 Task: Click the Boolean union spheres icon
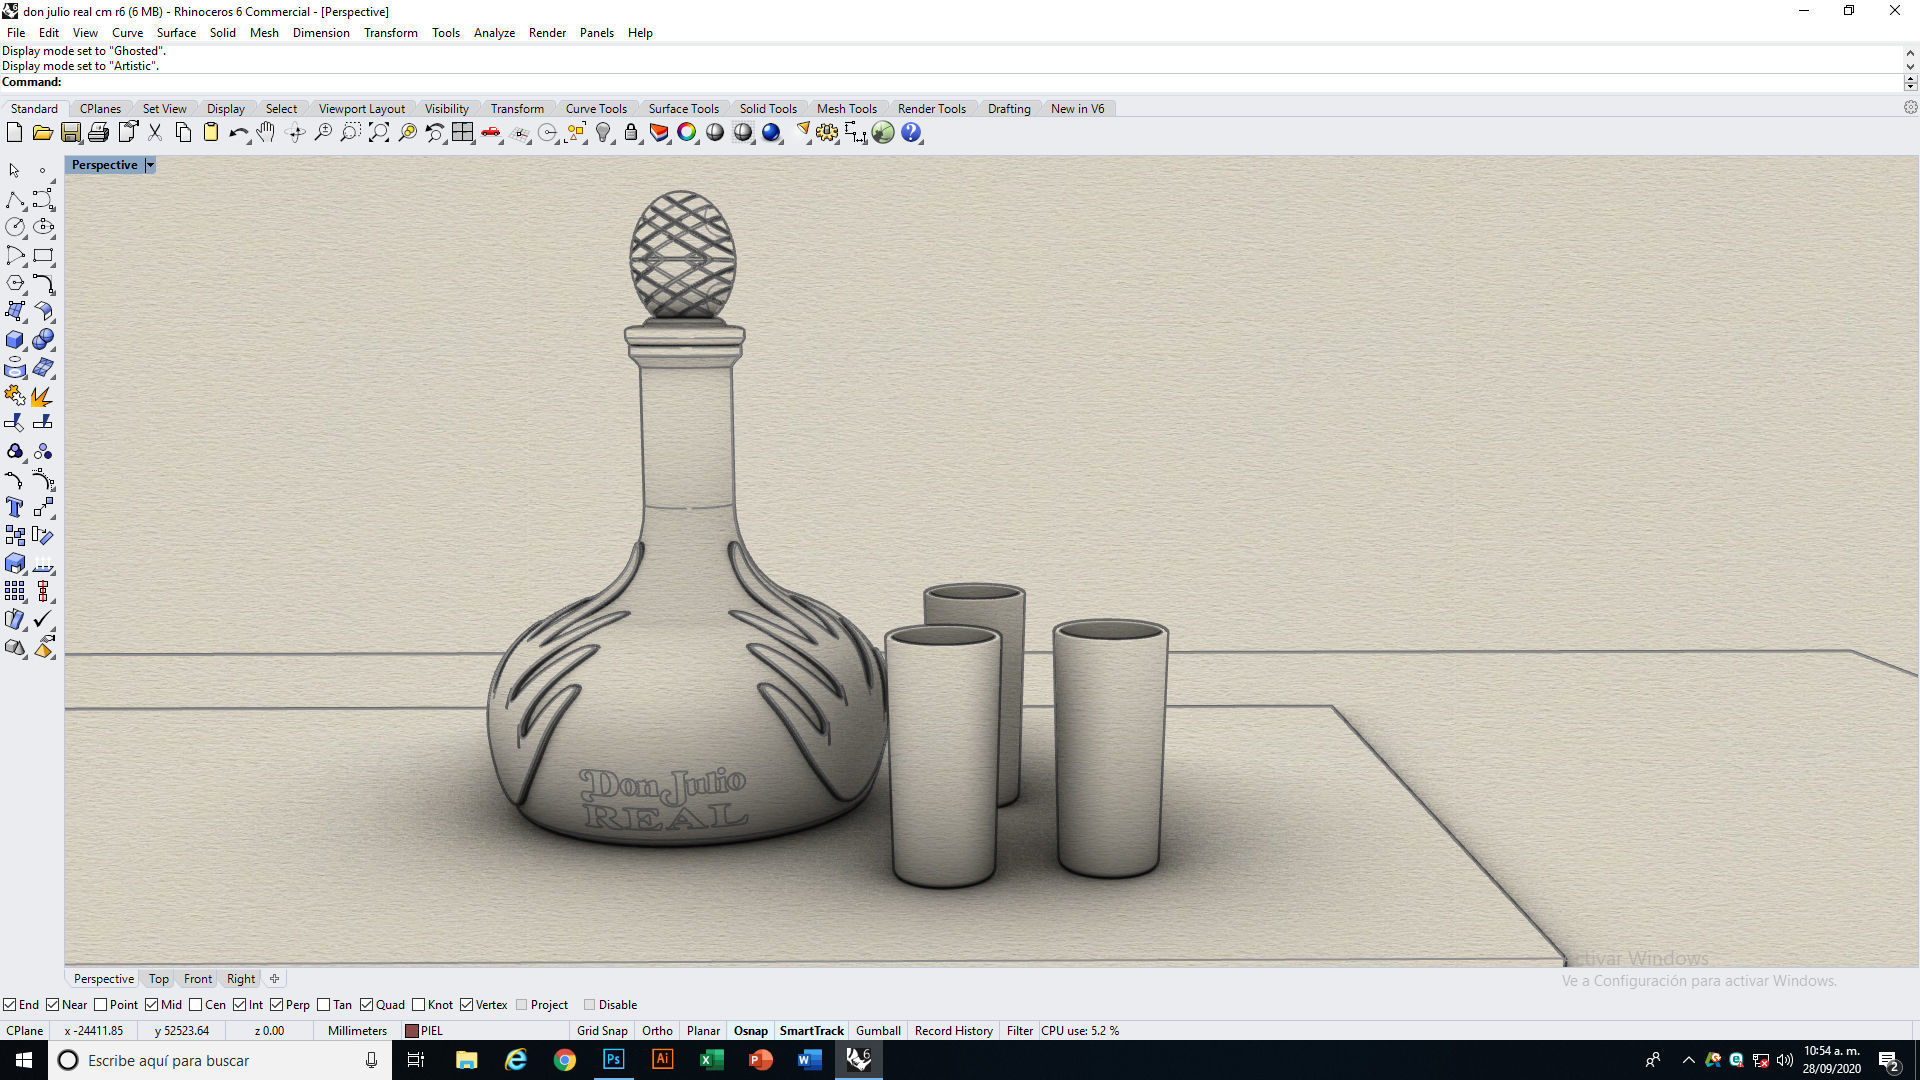(x=43, y=340)
